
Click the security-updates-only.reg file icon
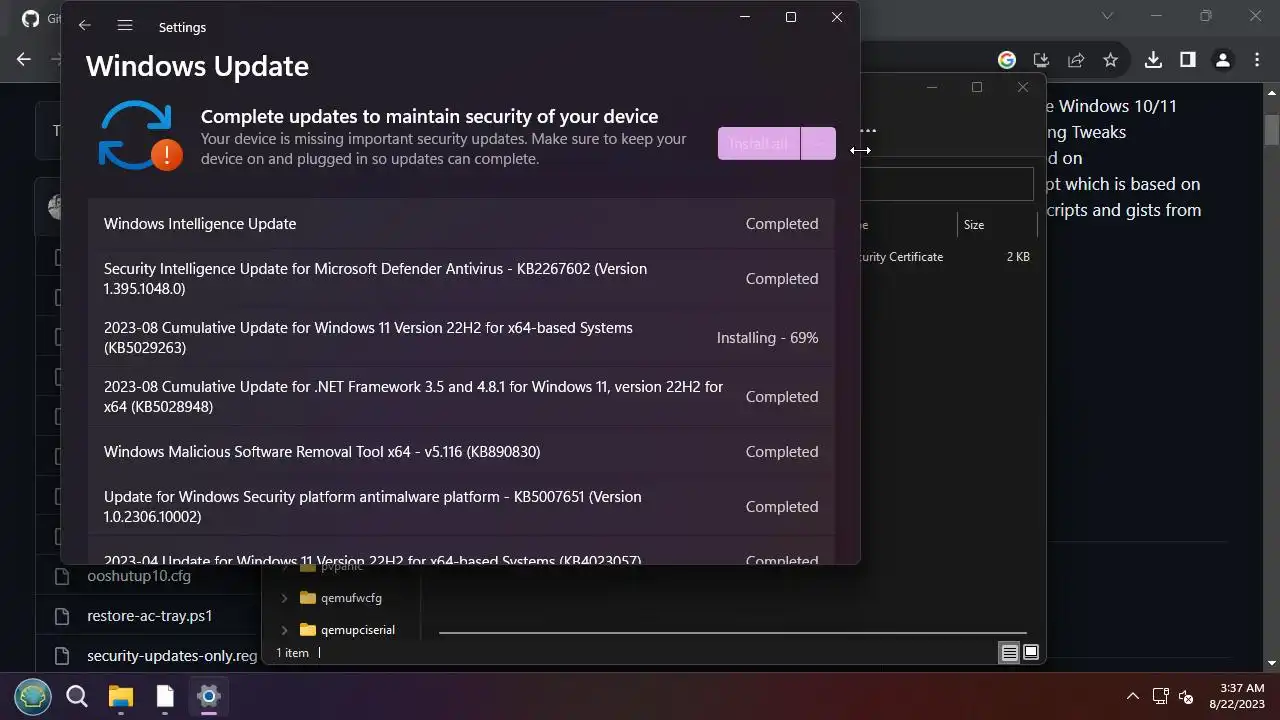point(63,656)
